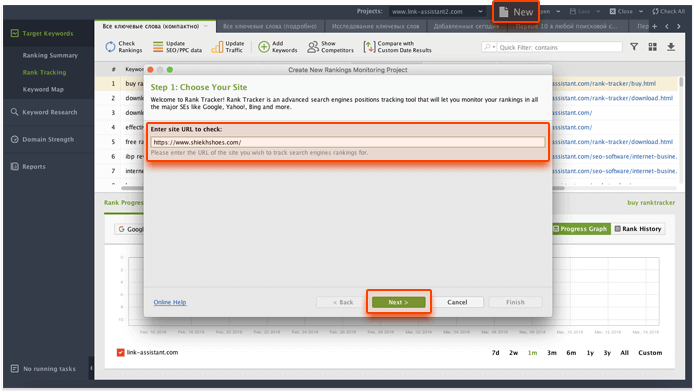Click the Target Keywords sidebar icon
This screenshot has height=392, width=694.
(15, 33)
